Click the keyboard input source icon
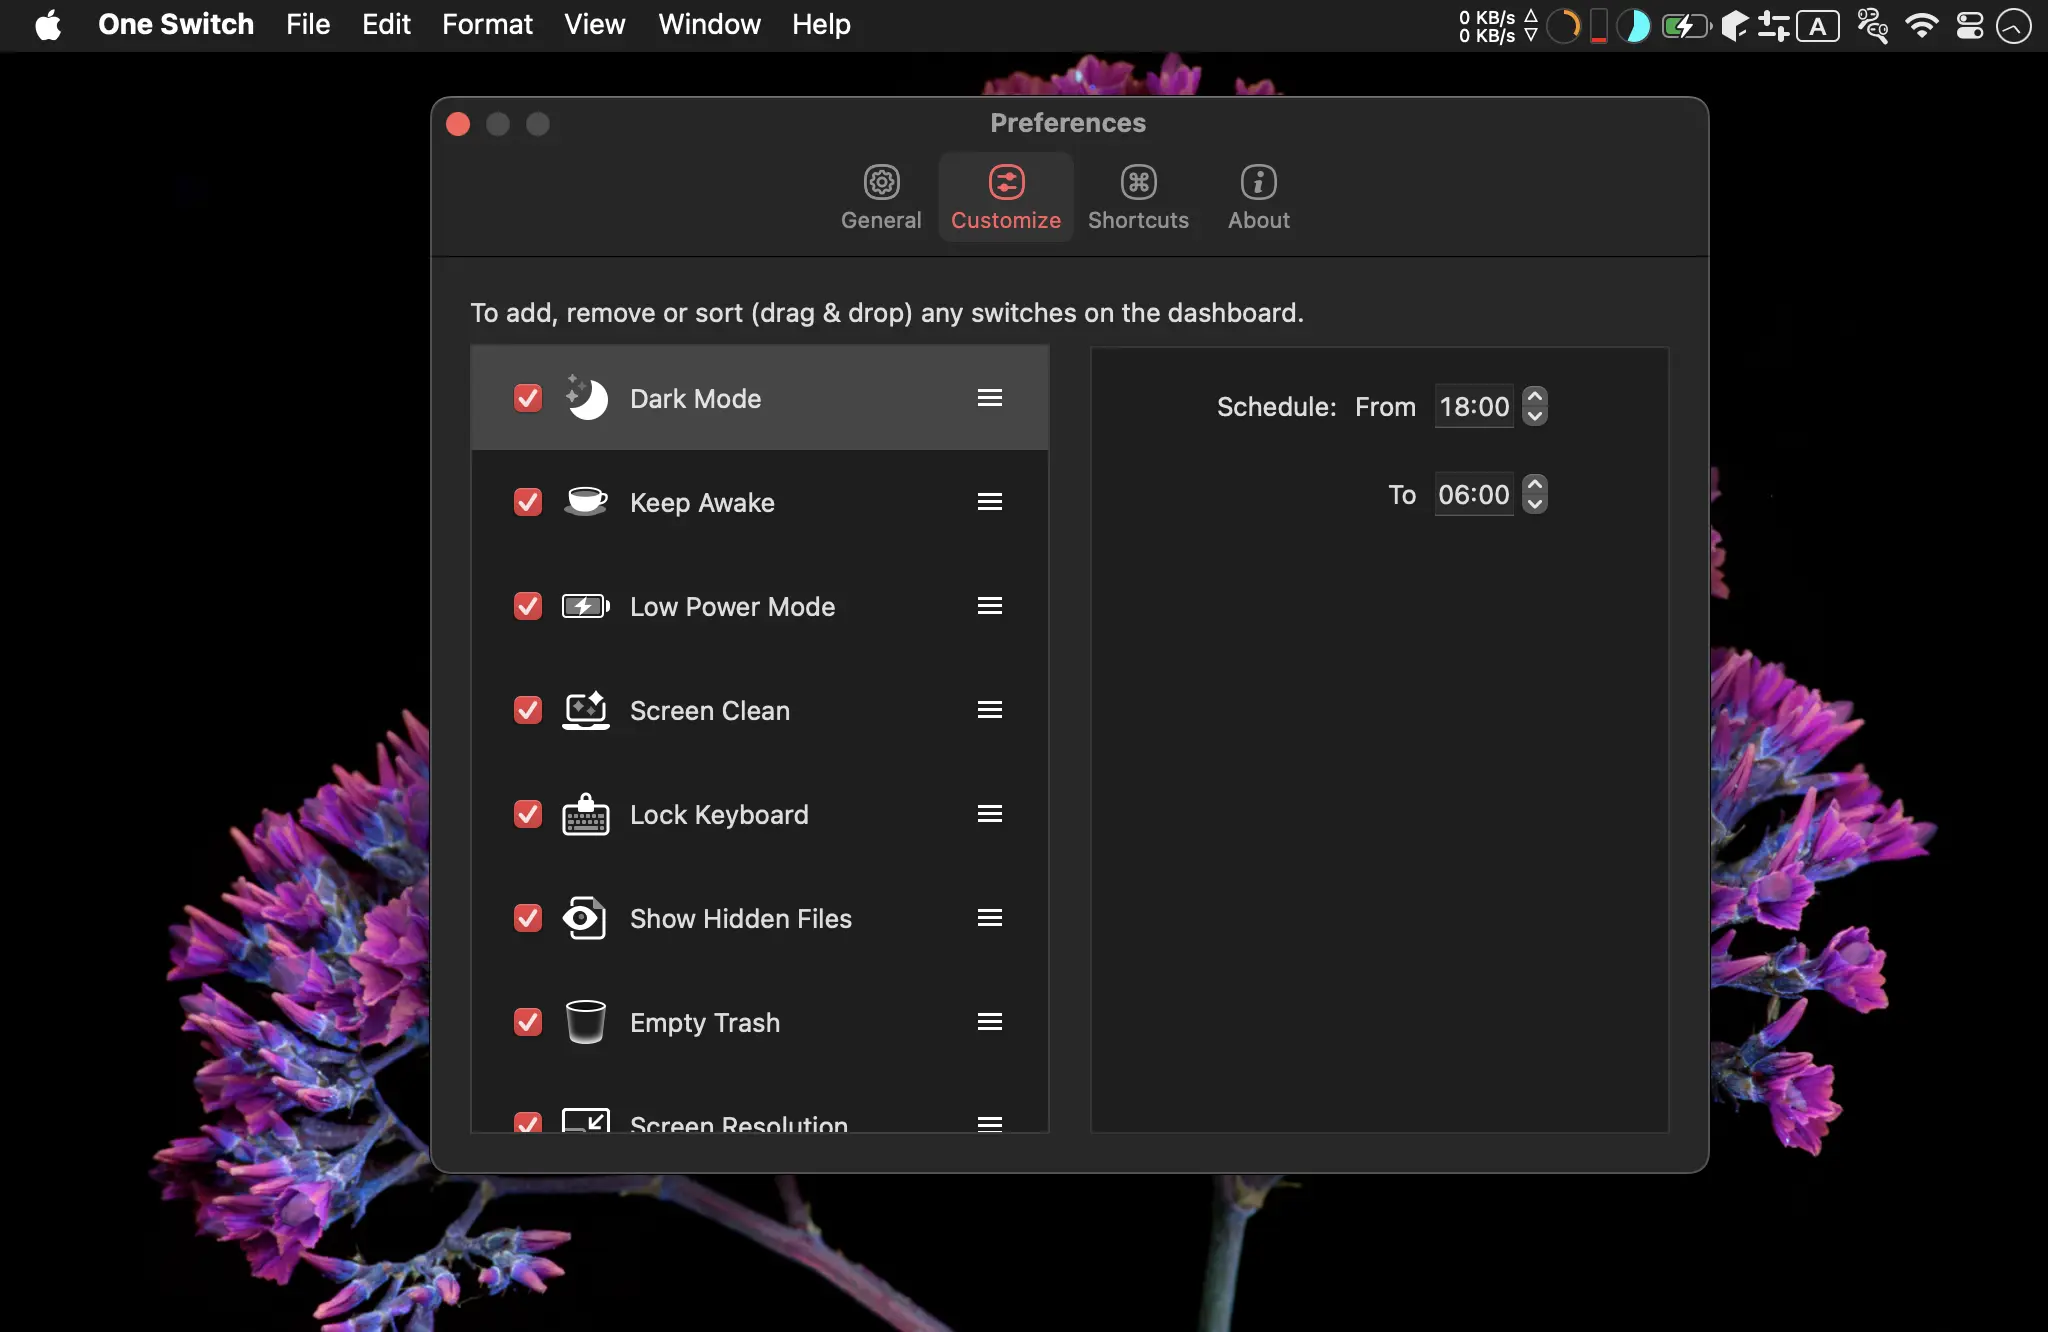The width and height of the screenshot is (2048, 1332). [x=1818, y=26]
